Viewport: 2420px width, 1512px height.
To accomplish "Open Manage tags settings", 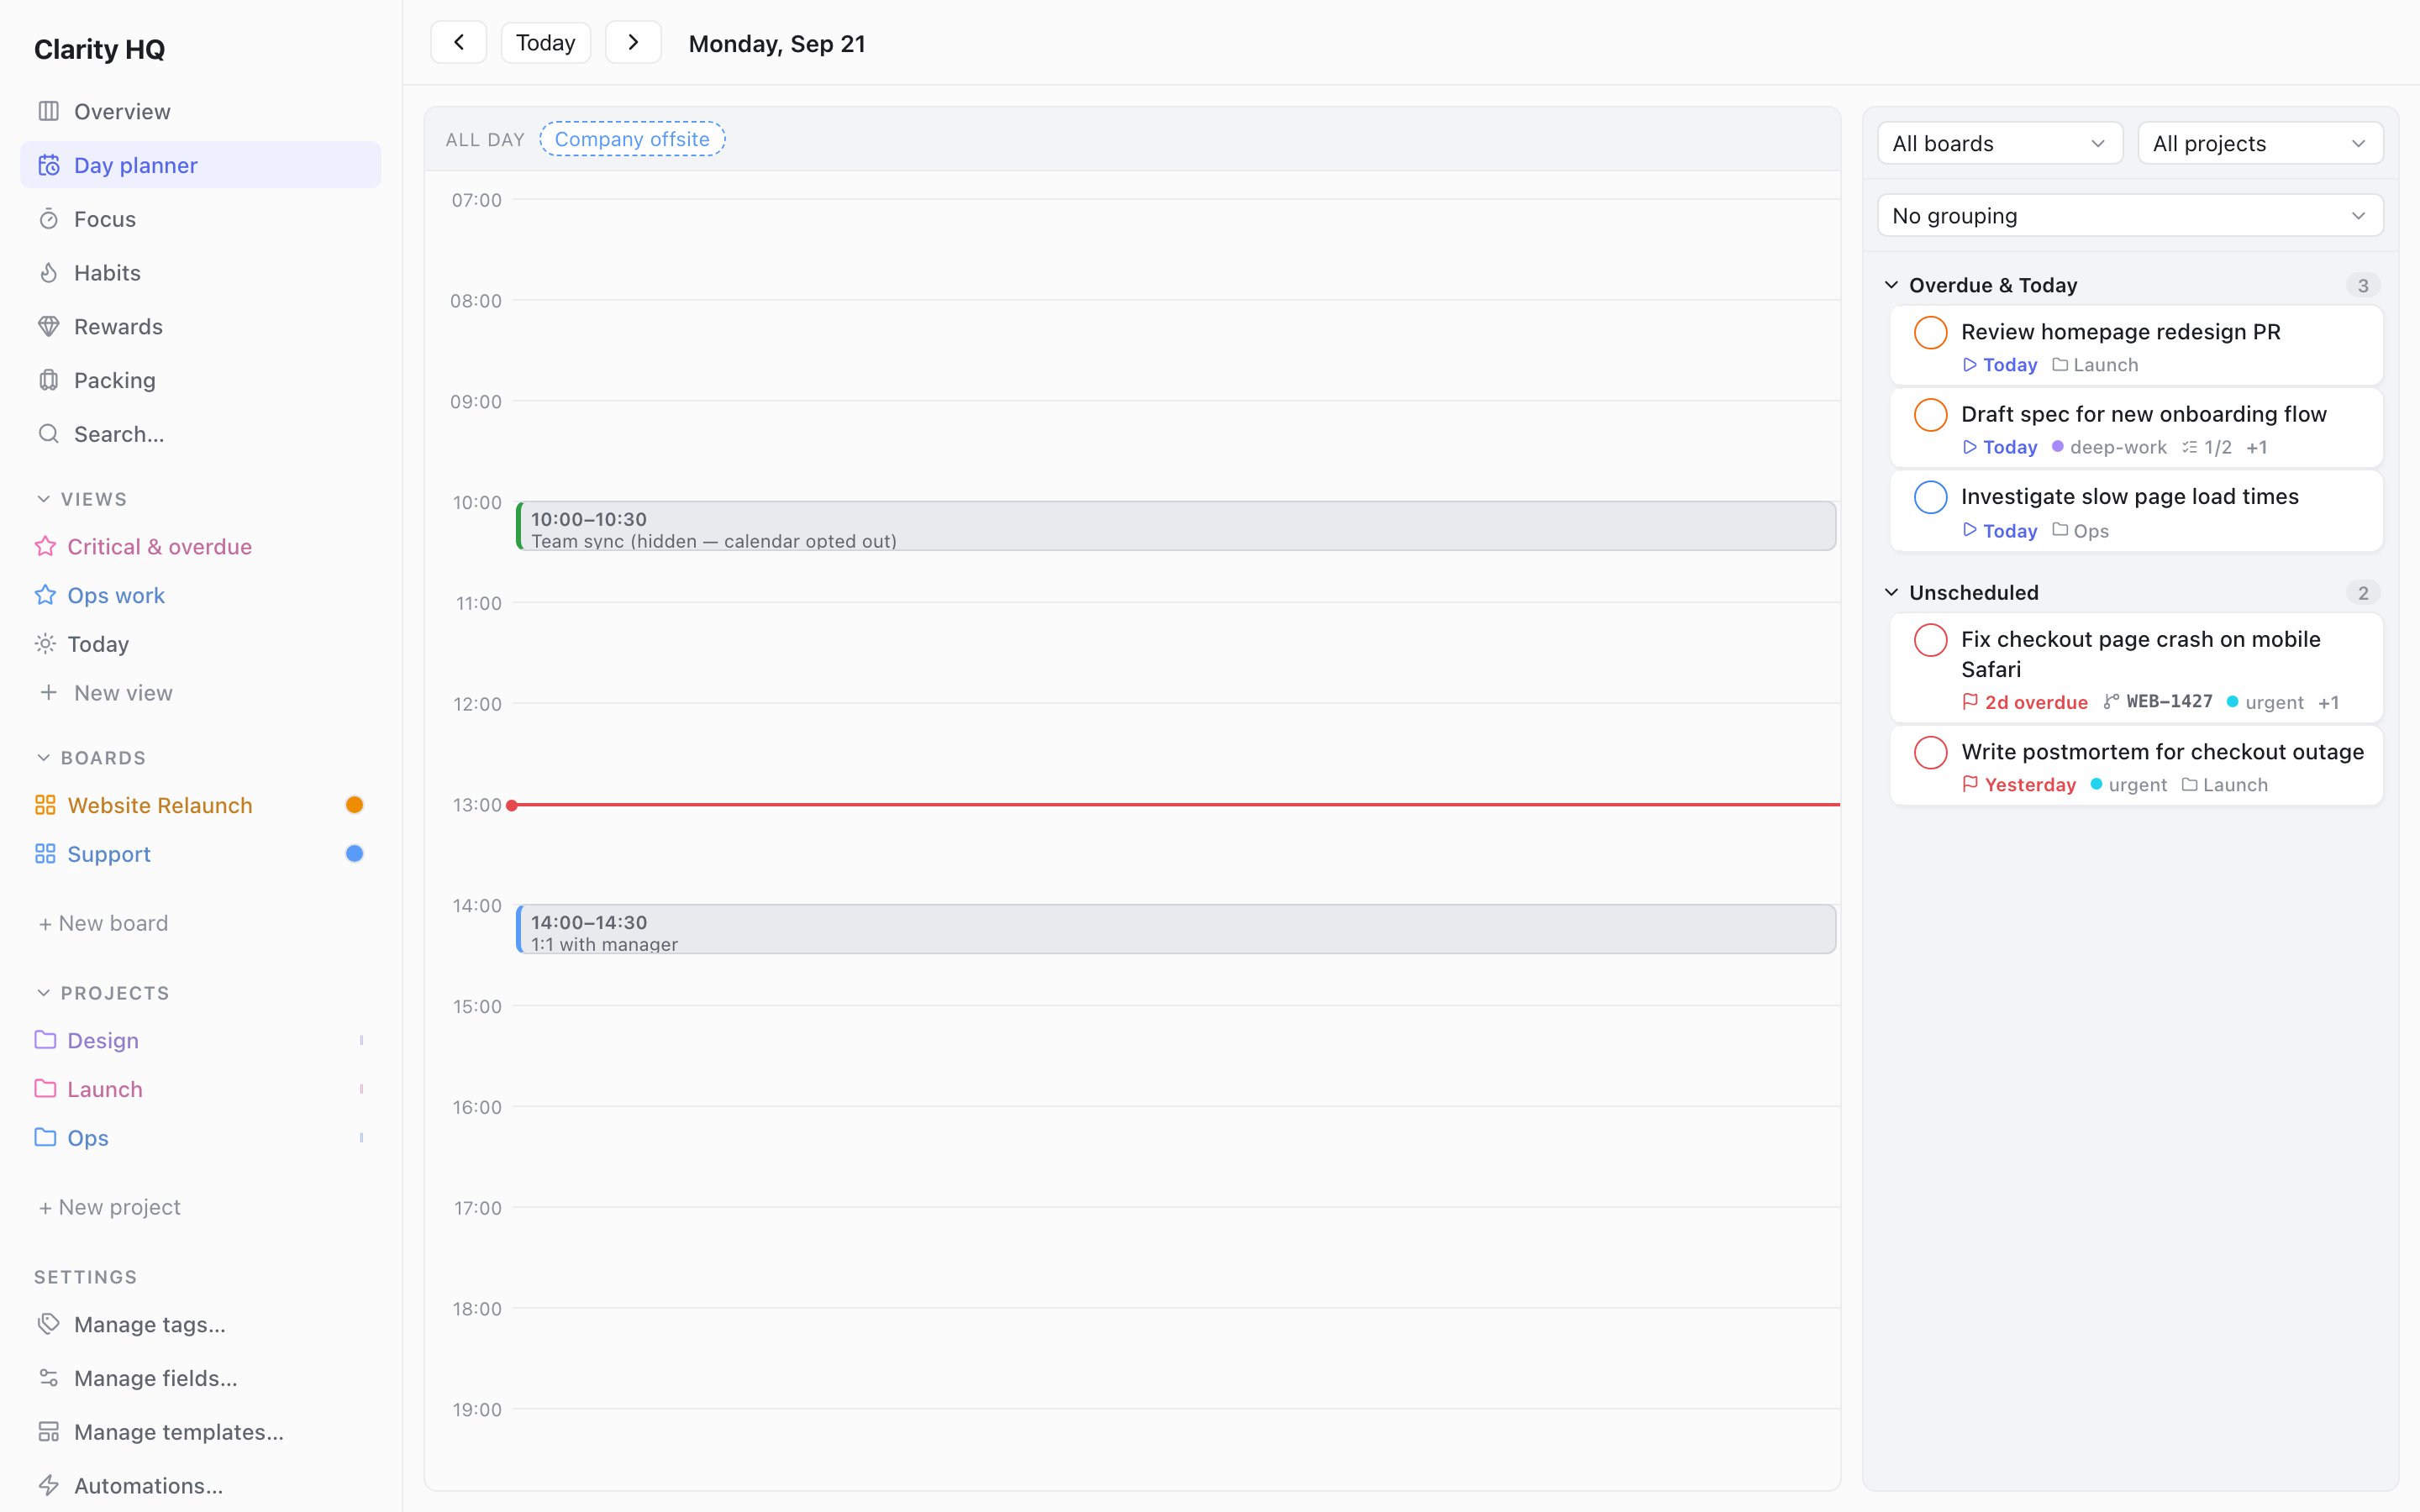I will tap(200, 1324).
